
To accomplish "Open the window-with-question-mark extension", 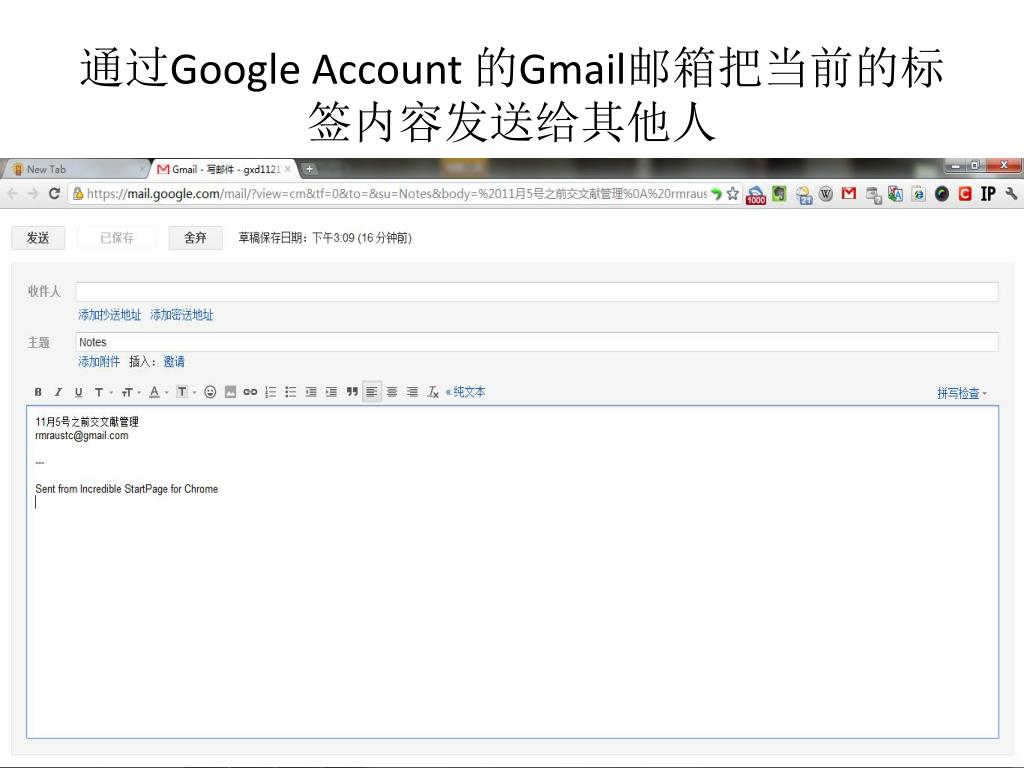I will tap(873, 195).
